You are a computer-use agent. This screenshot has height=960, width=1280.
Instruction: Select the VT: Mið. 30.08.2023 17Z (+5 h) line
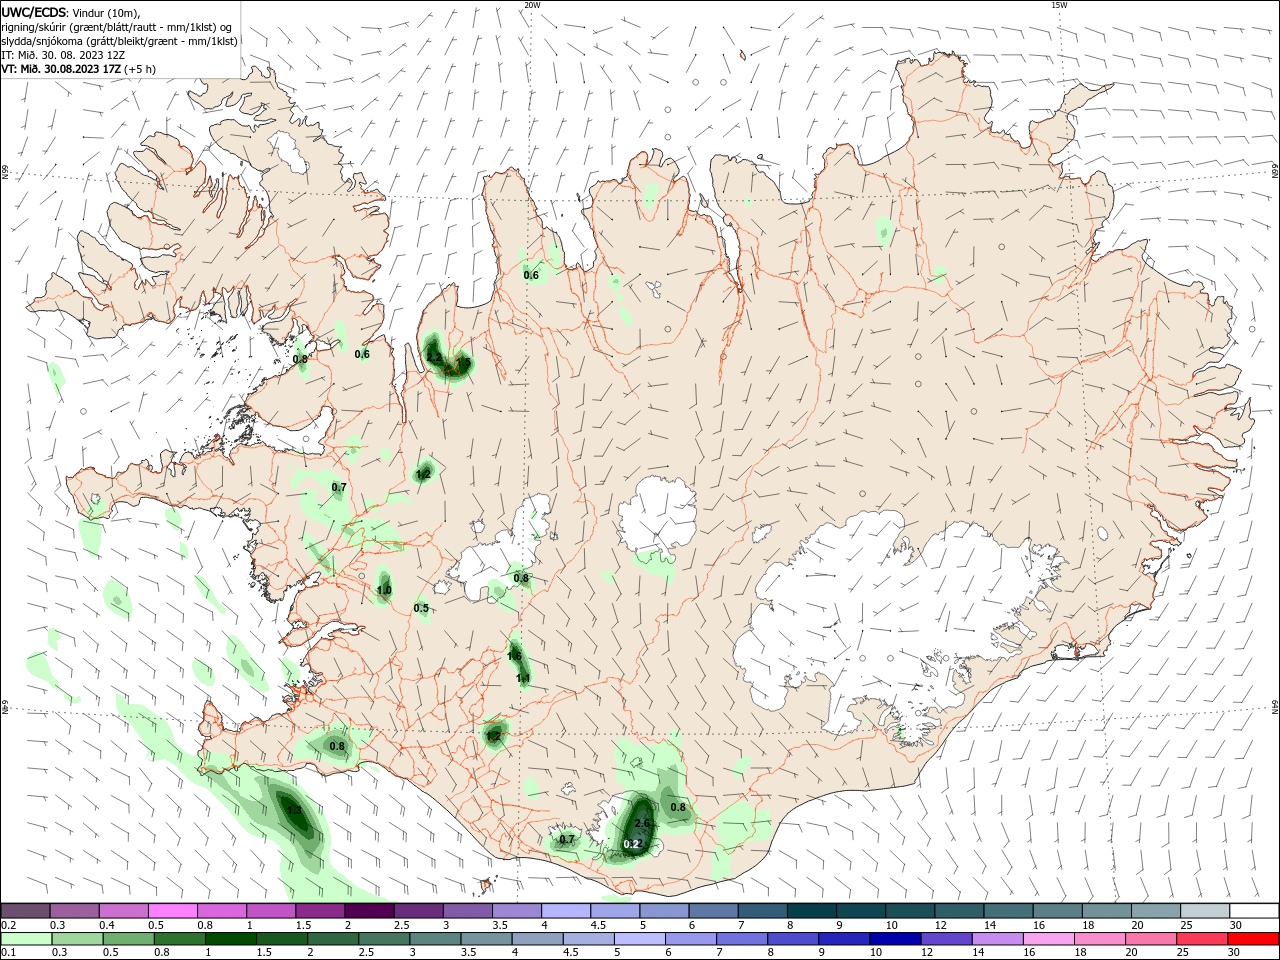(x=78, y=69)
